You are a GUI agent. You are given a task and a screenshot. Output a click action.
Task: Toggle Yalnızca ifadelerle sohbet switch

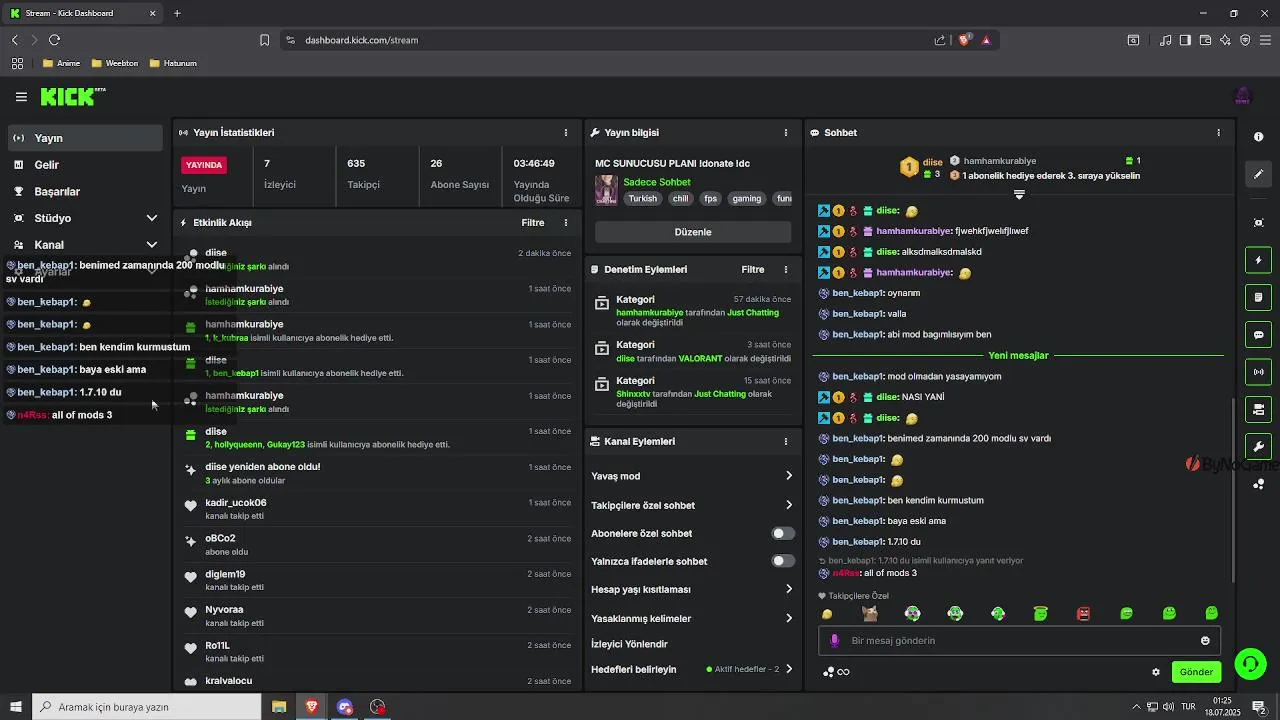coord(783,561)
